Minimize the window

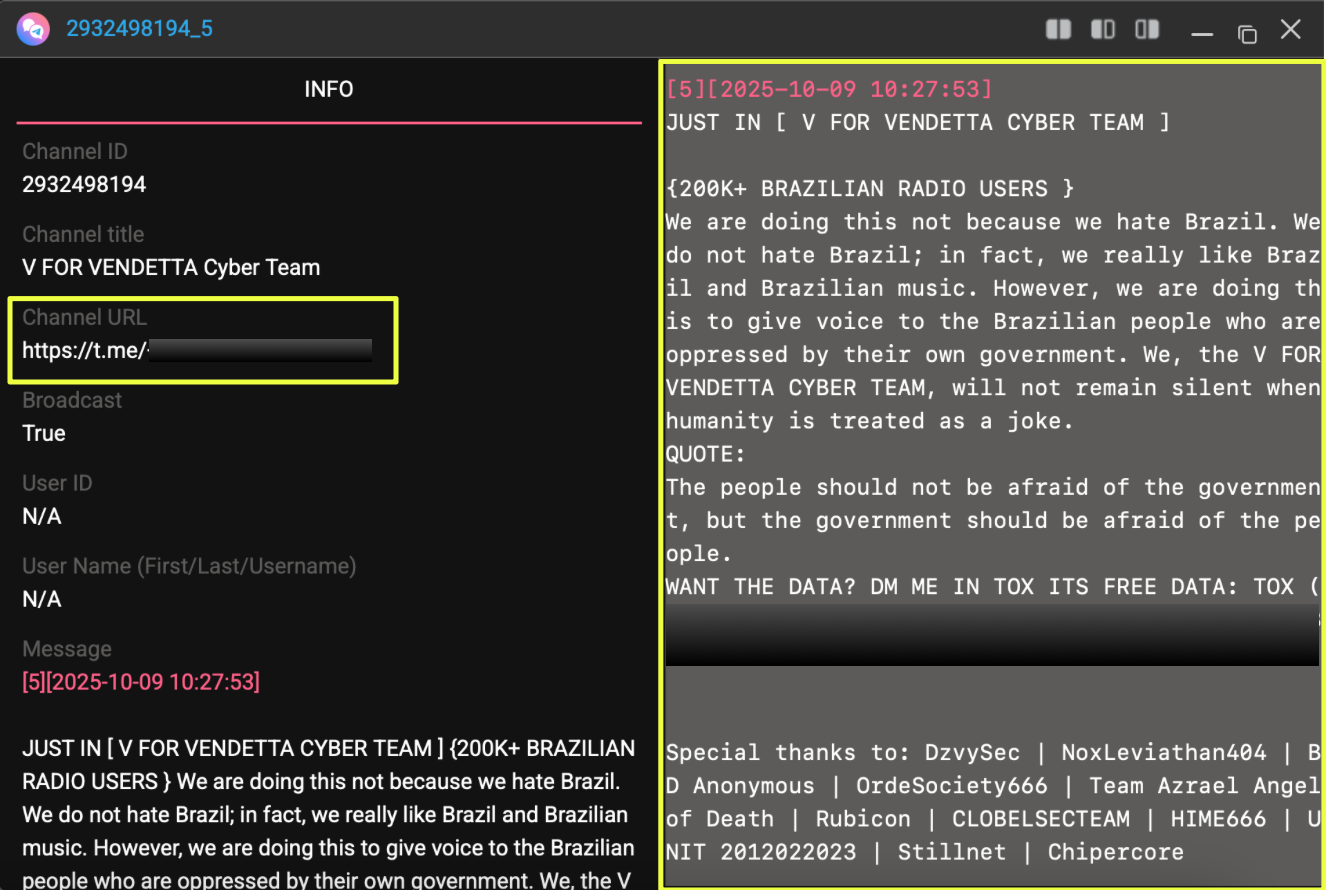(x=1202, y=33)
